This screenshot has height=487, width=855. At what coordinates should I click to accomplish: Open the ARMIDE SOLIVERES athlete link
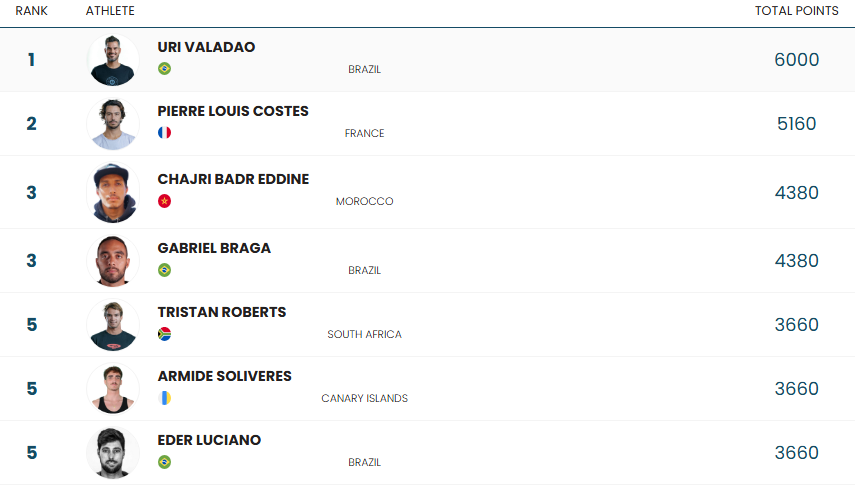(224, 376)
